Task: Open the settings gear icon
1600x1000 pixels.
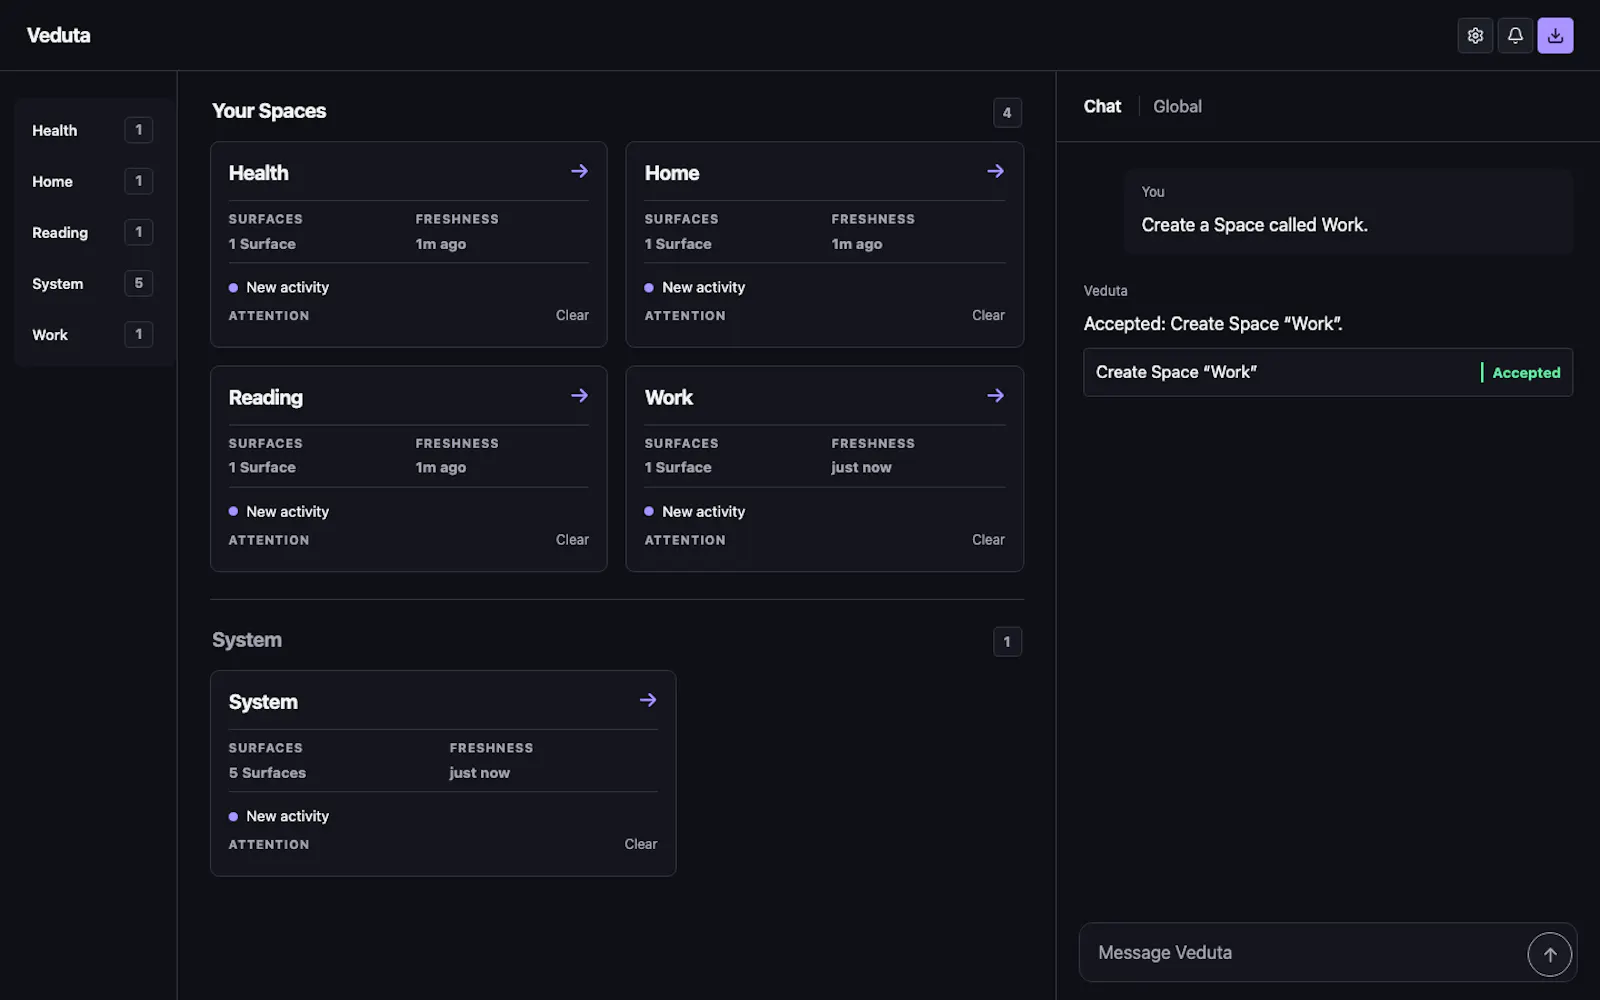Action: 1475,36
